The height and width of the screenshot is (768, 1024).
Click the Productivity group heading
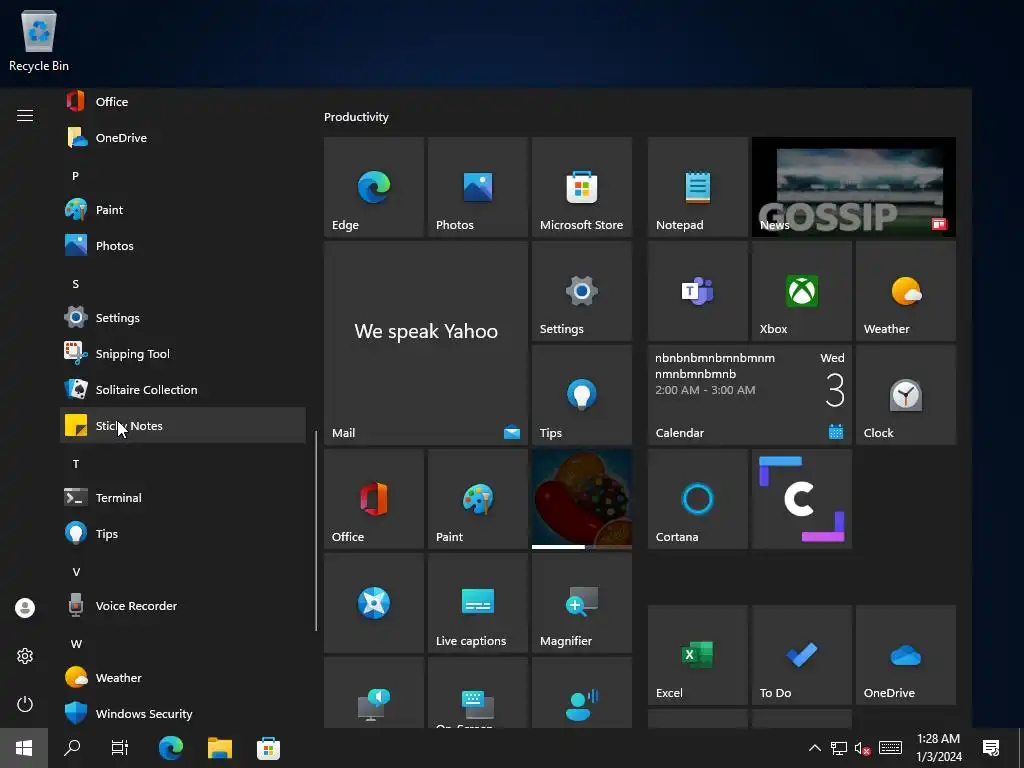356,117
